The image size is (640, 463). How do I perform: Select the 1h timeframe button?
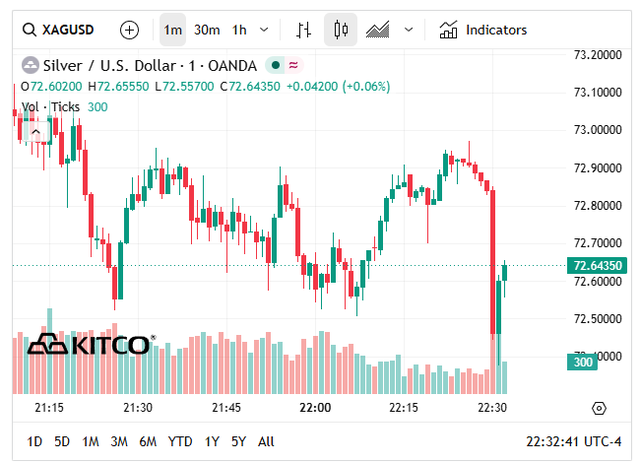[x=239, y=30]
